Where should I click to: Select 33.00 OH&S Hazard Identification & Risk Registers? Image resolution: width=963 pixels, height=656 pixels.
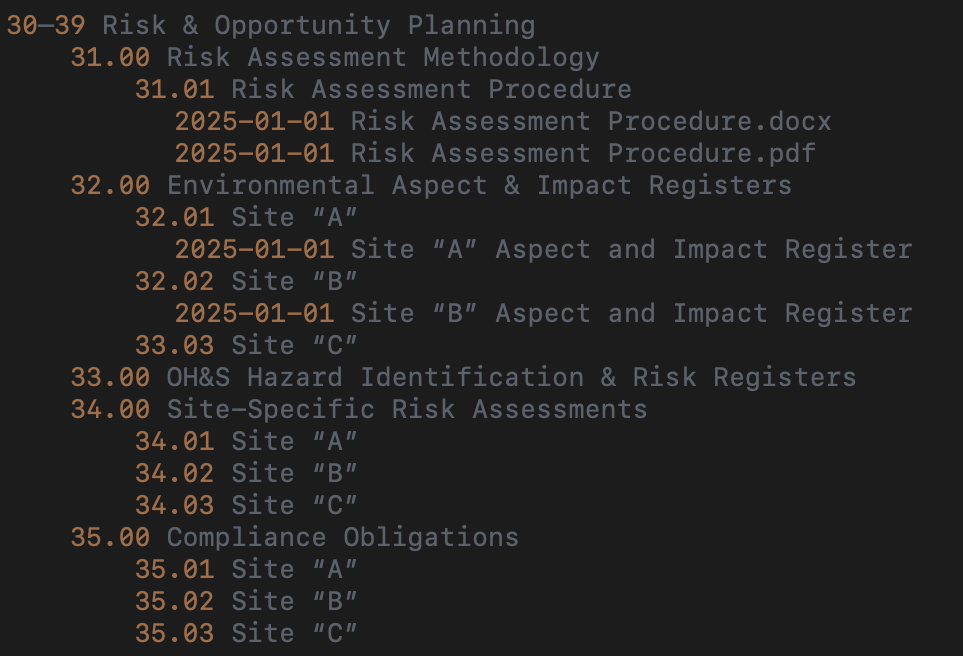[x=463, y=377]
